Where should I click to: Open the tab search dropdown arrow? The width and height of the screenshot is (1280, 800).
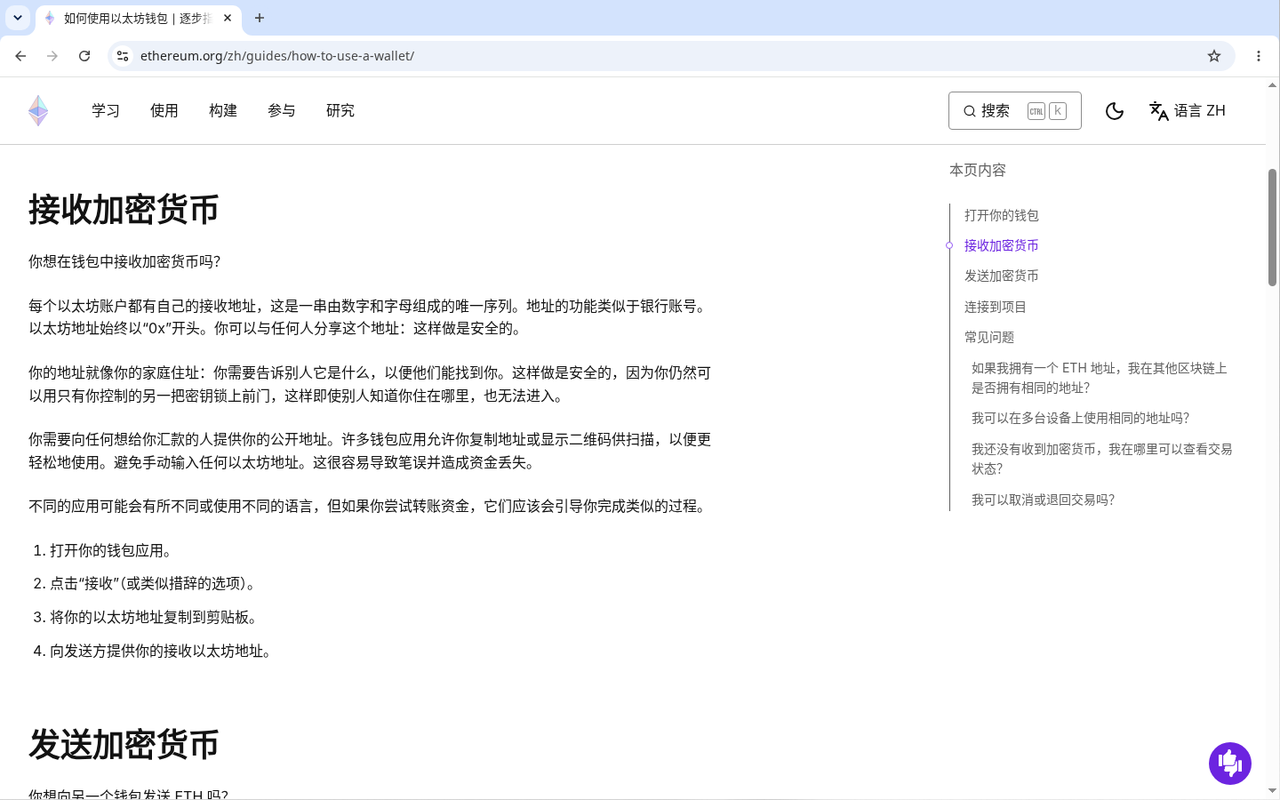tap(17, 18)
